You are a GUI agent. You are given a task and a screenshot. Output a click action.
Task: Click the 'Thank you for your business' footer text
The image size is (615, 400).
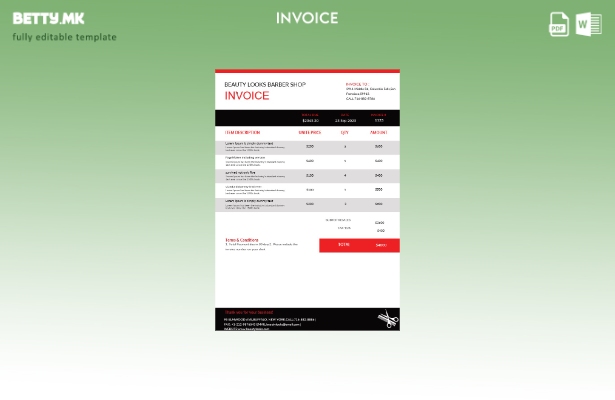coord(248,312)
